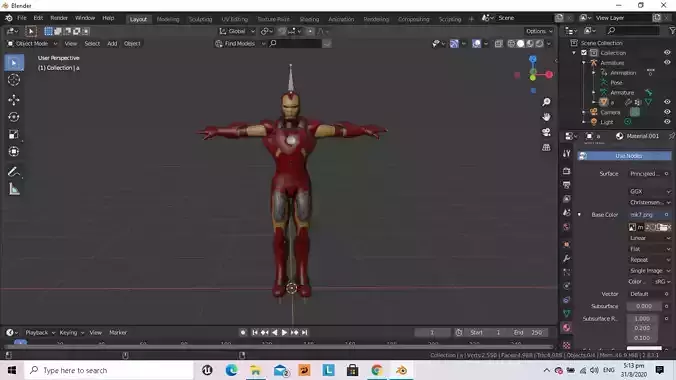The height and width of the screenshot is (380, 676).
Task: Open the Repeat extension dropdown
Action: tap(649, 260)
